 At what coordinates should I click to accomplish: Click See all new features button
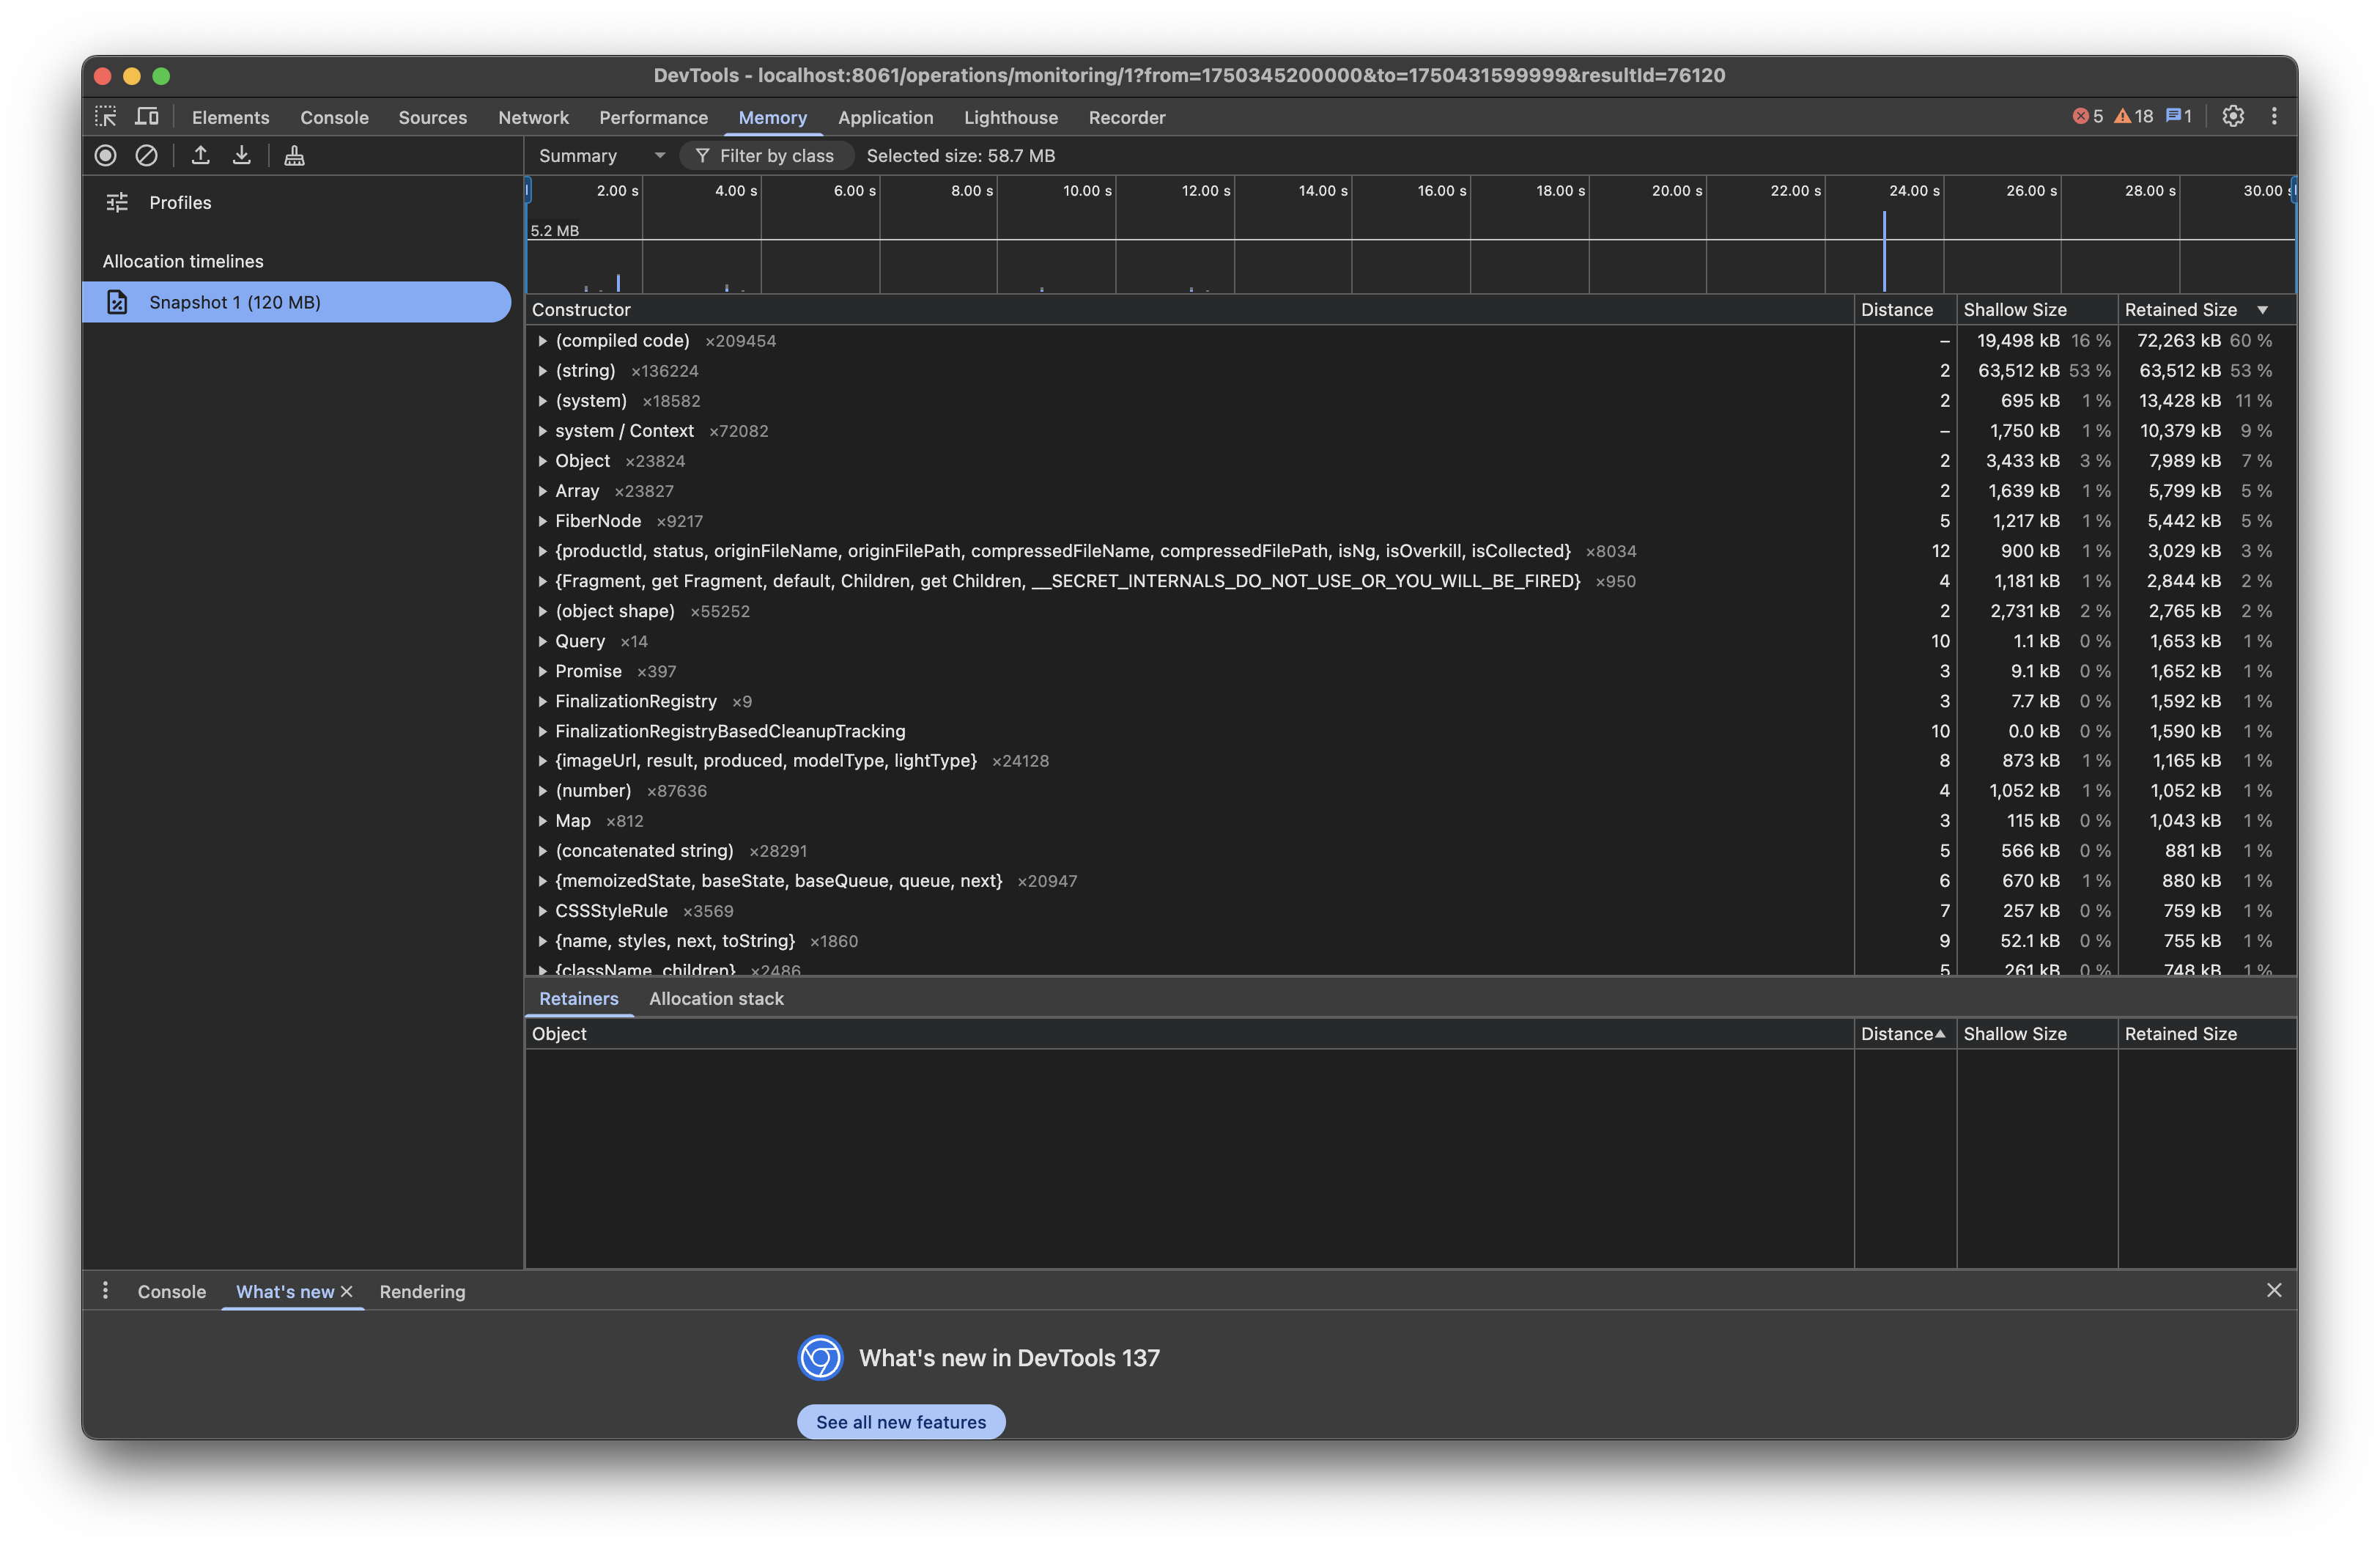900,1421
